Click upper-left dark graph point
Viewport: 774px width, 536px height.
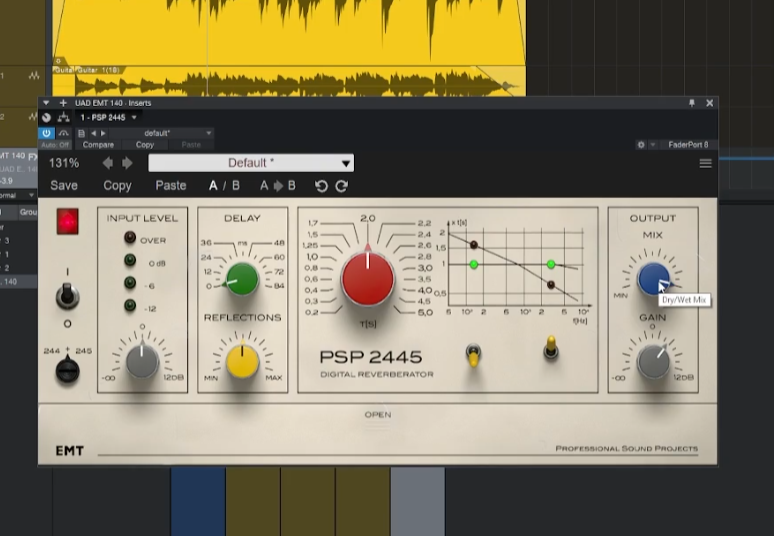(474, 244)
